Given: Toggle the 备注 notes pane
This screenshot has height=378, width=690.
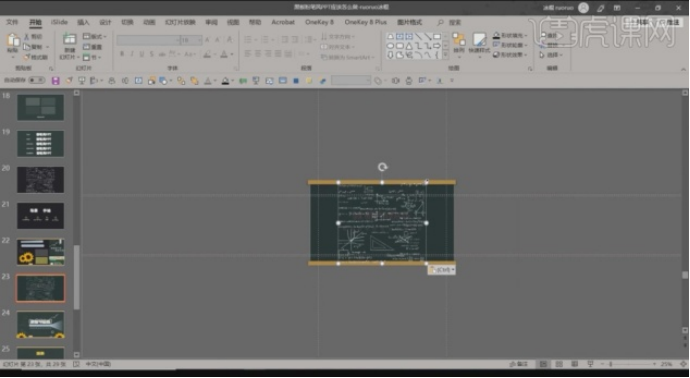Looking at the screenshot, I should 518,364.
